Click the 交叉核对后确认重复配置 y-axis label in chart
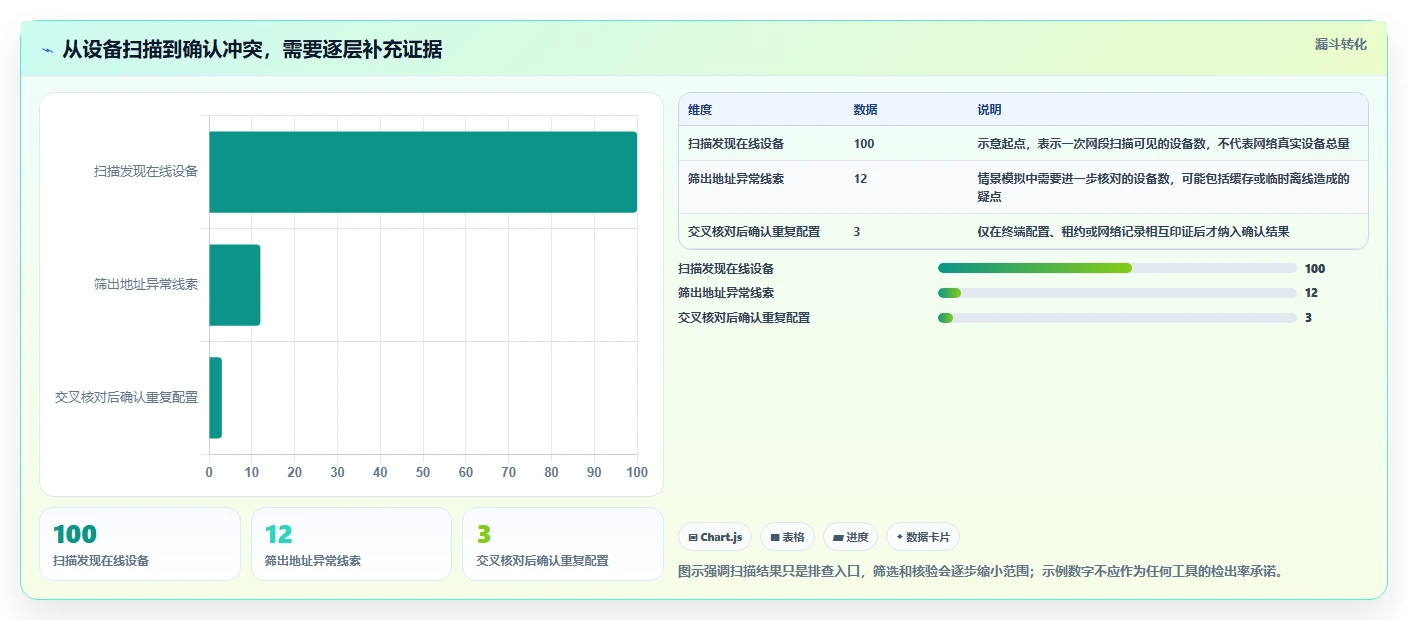The image size is (1408, 620). 127,397
